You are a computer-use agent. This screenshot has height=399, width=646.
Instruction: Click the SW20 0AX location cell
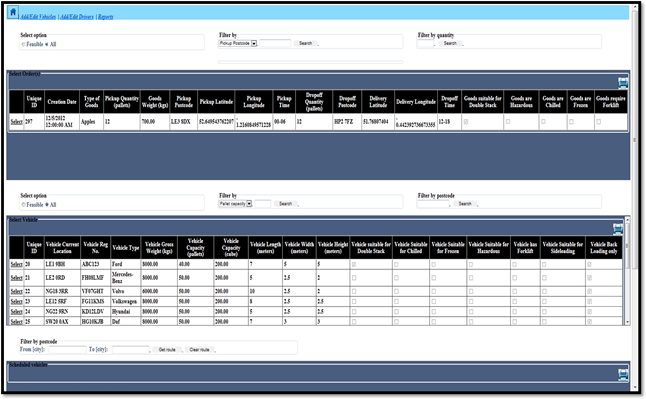63,322
